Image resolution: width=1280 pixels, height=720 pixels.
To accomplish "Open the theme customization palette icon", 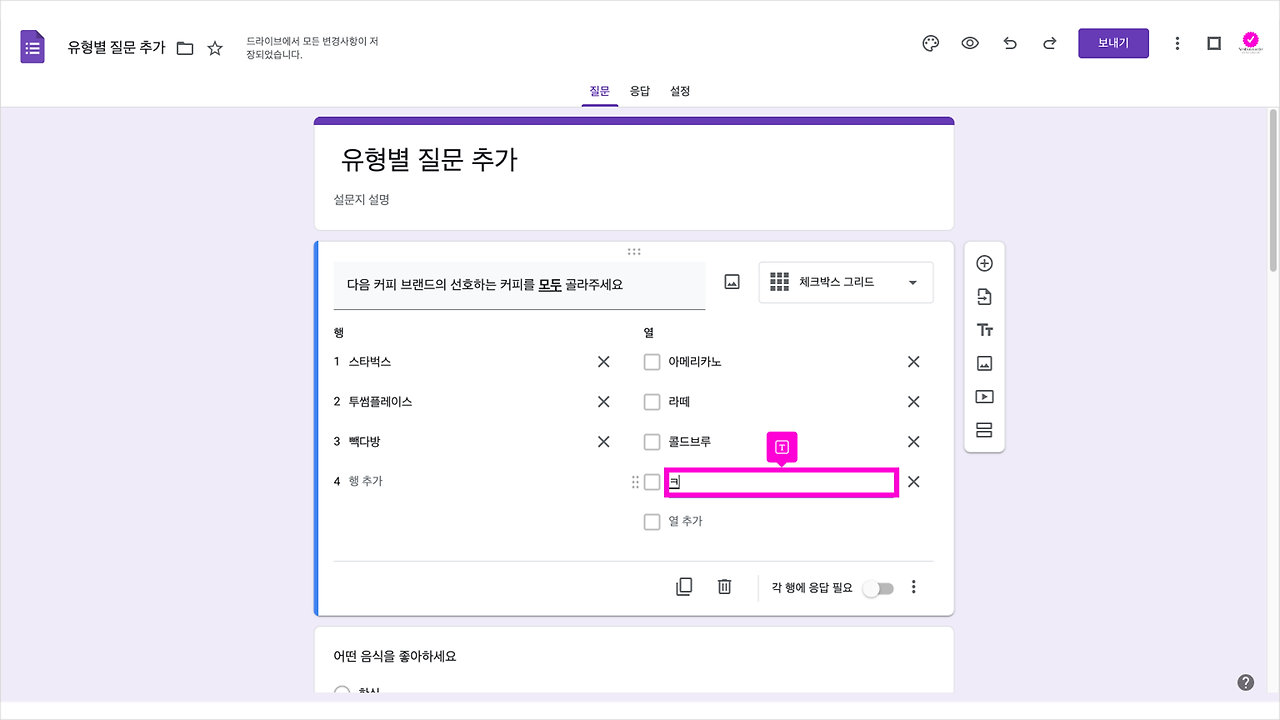I will (930, 43).
